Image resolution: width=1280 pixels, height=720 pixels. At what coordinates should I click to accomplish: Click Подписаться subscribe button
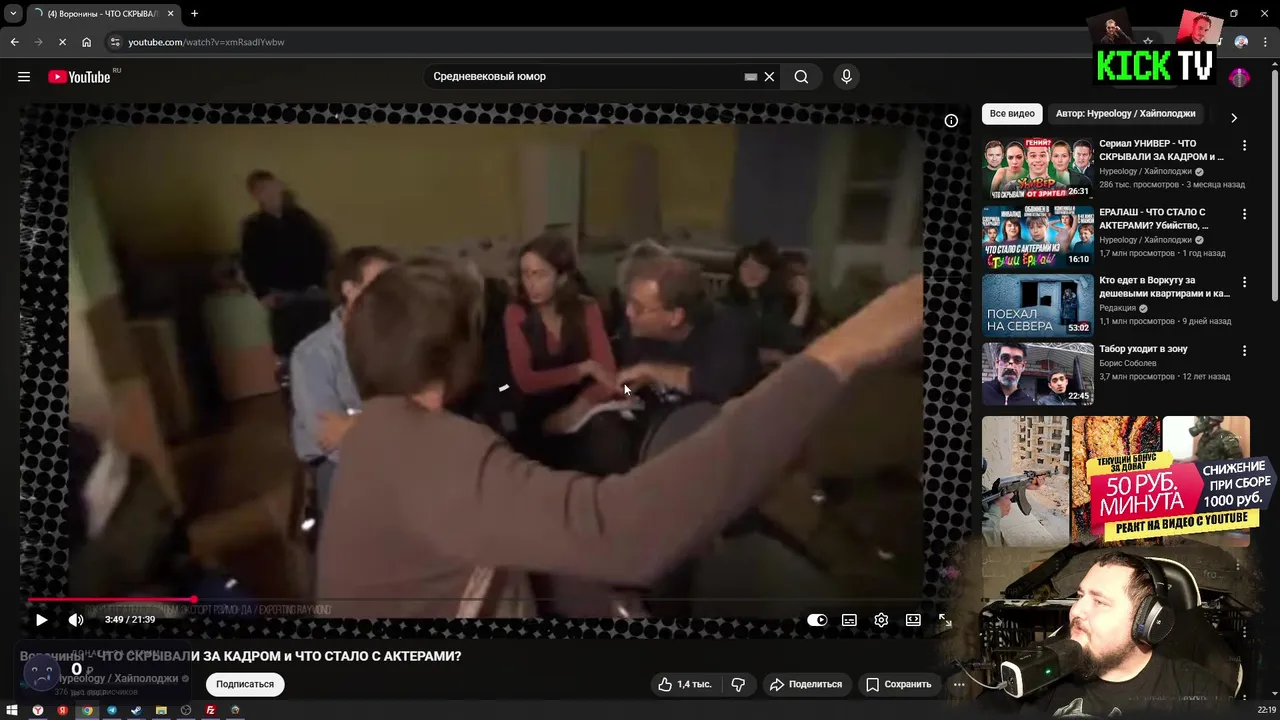click(x=245, y=684)
